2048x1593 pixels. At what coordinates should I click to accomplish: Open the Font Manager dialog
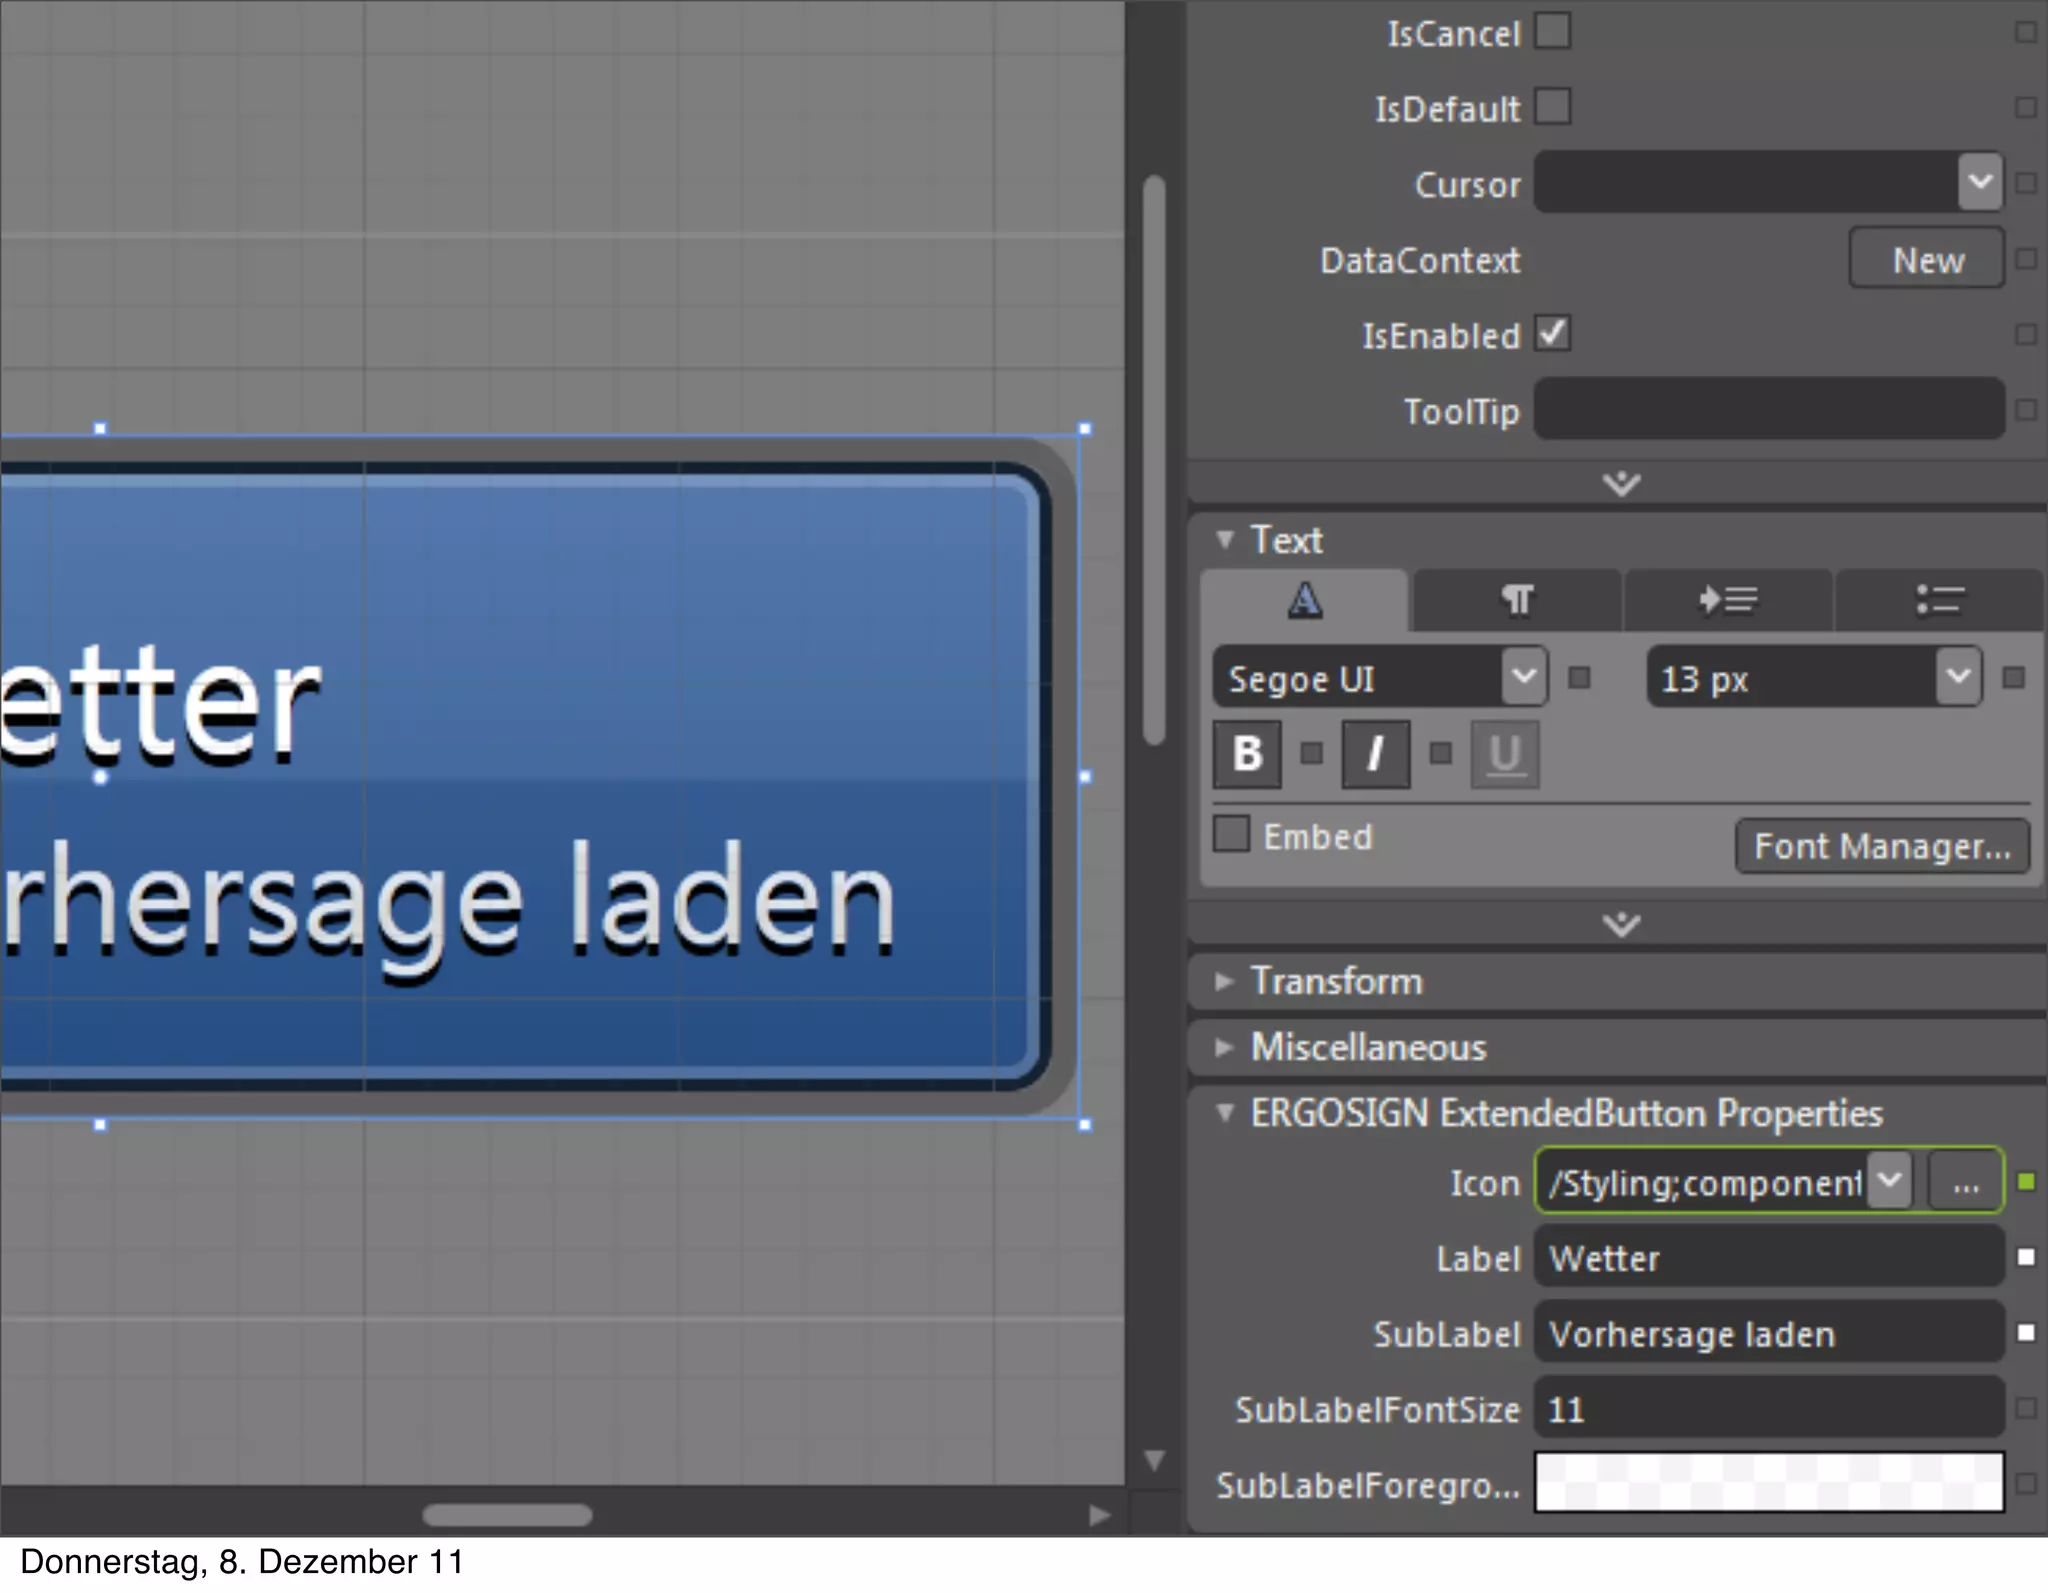(1882, 846)
